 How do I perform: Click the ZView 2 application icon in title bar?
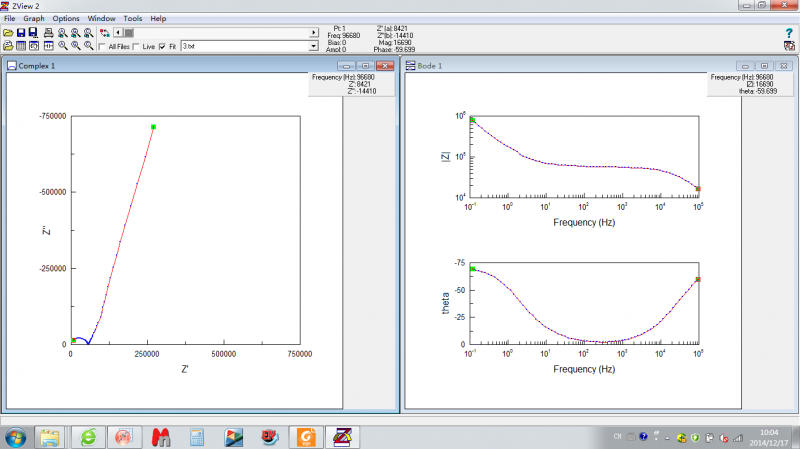(5, 6)
